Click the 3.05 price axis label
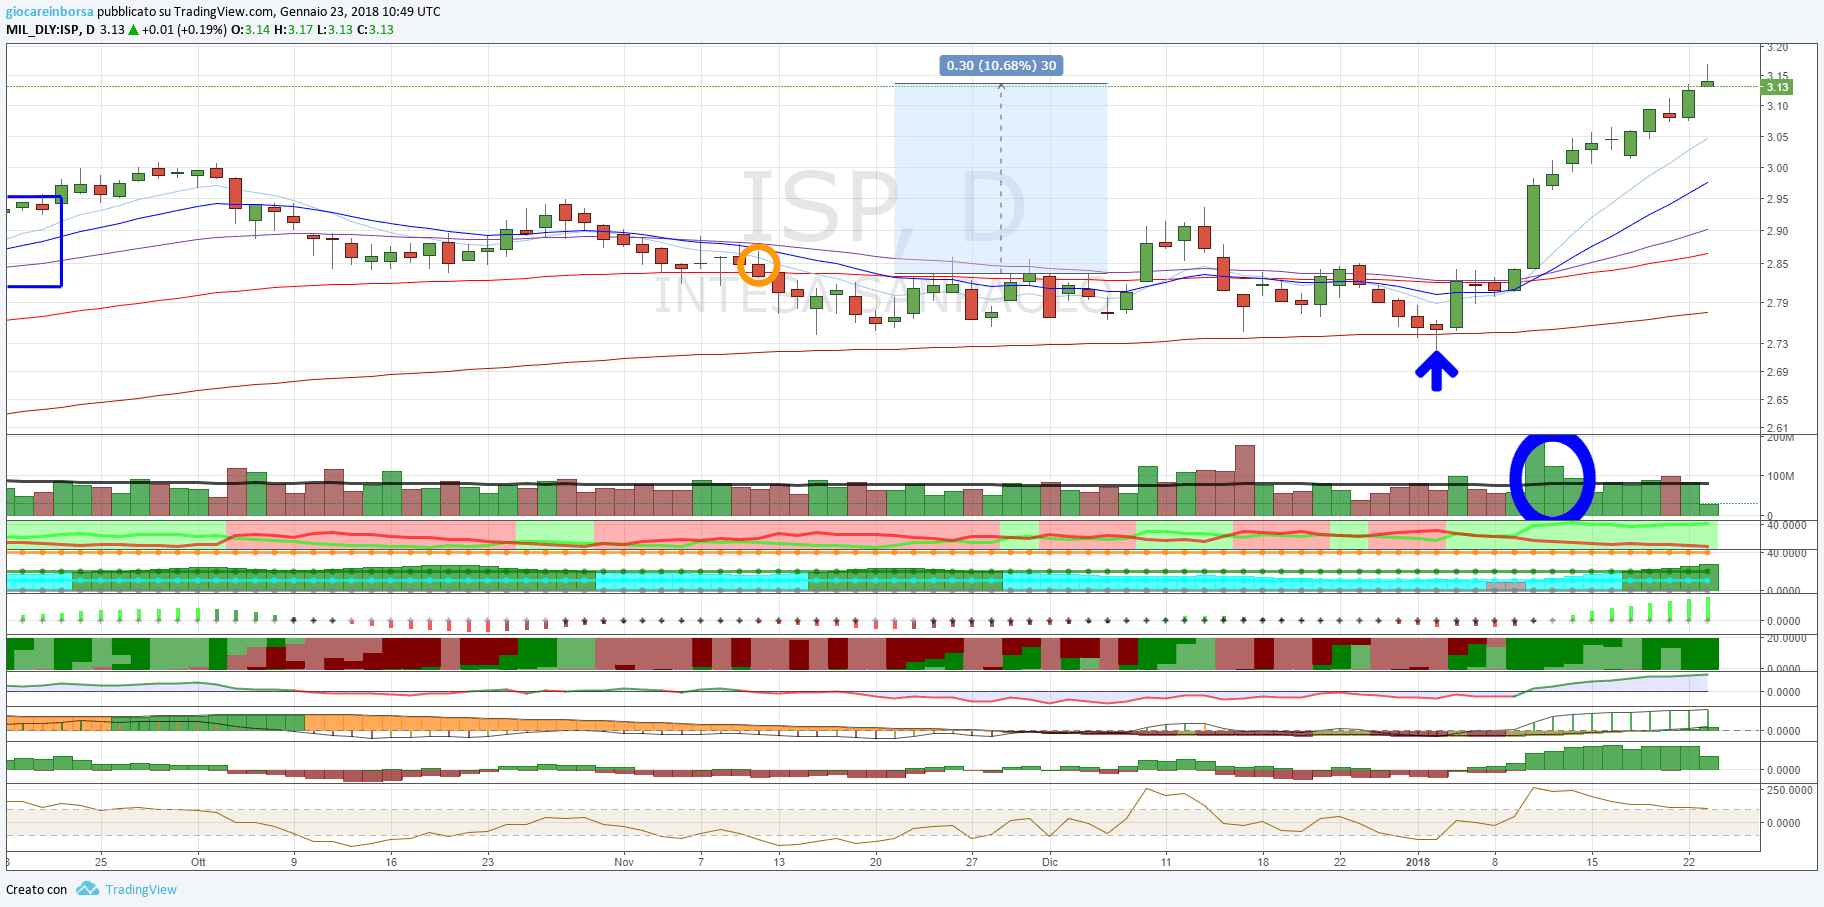This screenshot has width=1824, height=907. coord(1777,137)
